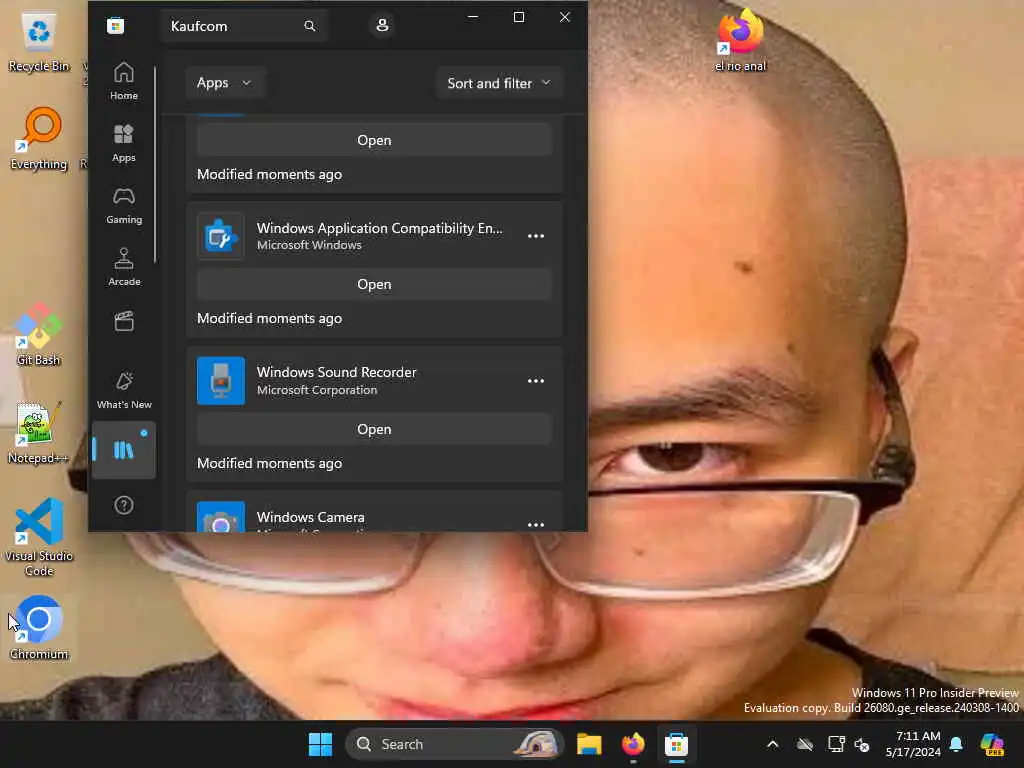
Task: Expand the Apps filter dropdown
Action: pos(224,83)
